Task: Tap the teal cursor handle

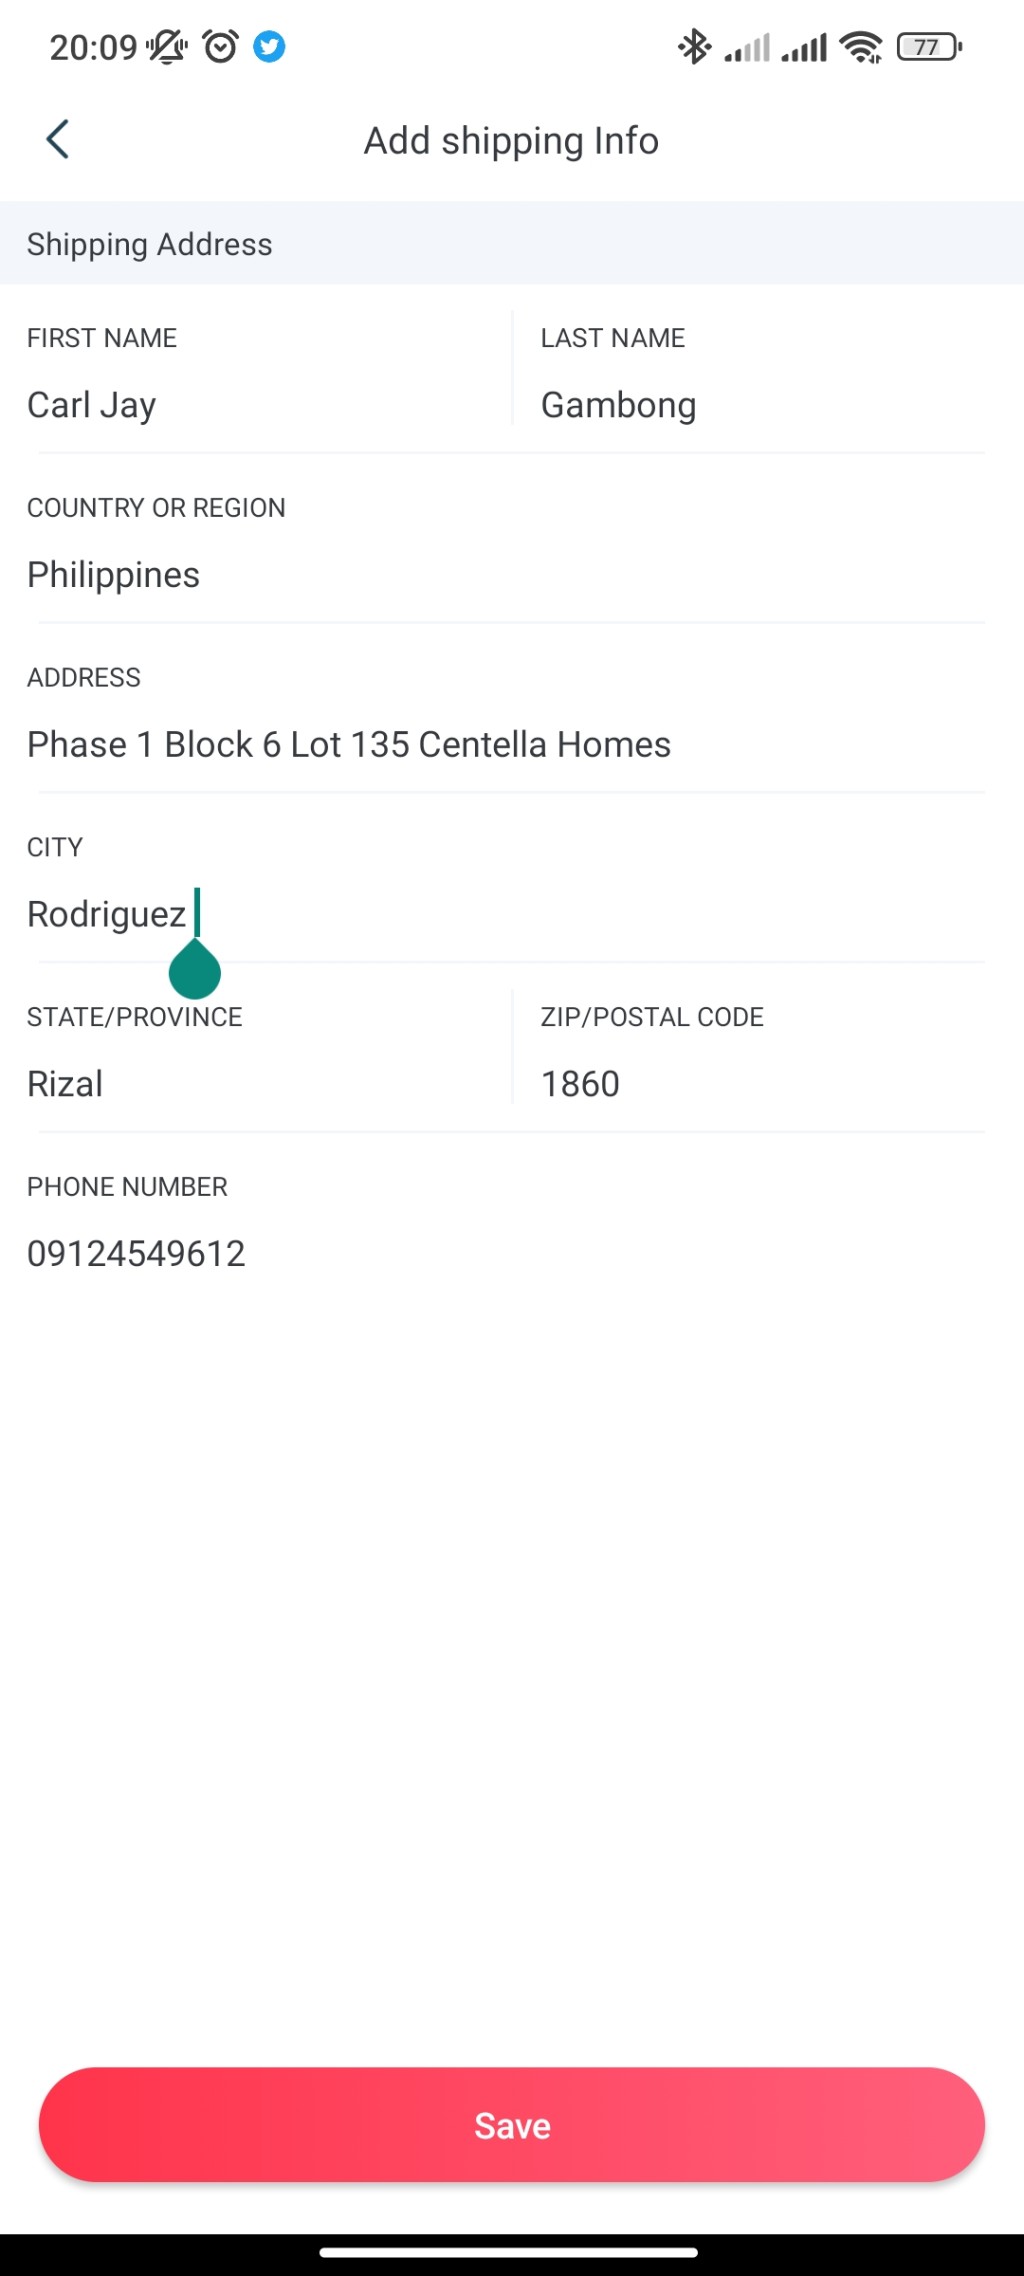Action: pos(195,972)
